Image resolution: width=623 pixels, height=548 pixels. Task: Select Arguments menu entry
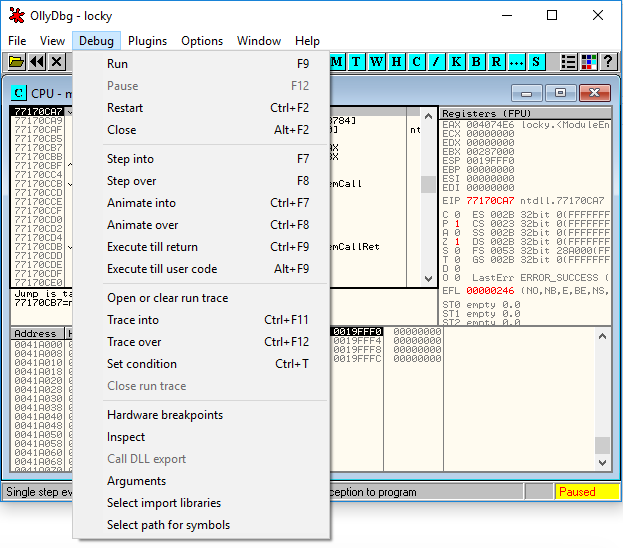click(x=201, y=481)
